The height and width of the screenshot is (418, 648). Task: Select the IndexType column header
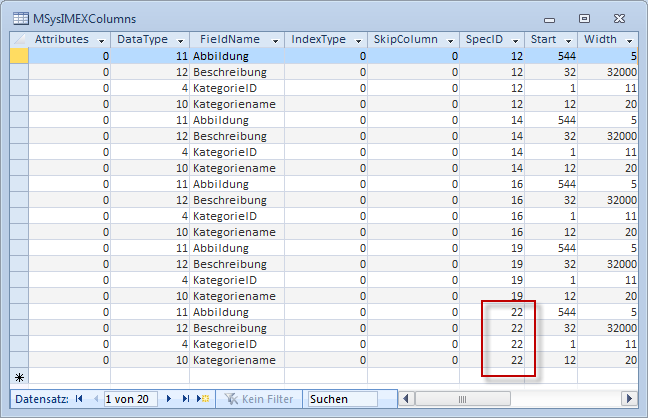(318, 40)
